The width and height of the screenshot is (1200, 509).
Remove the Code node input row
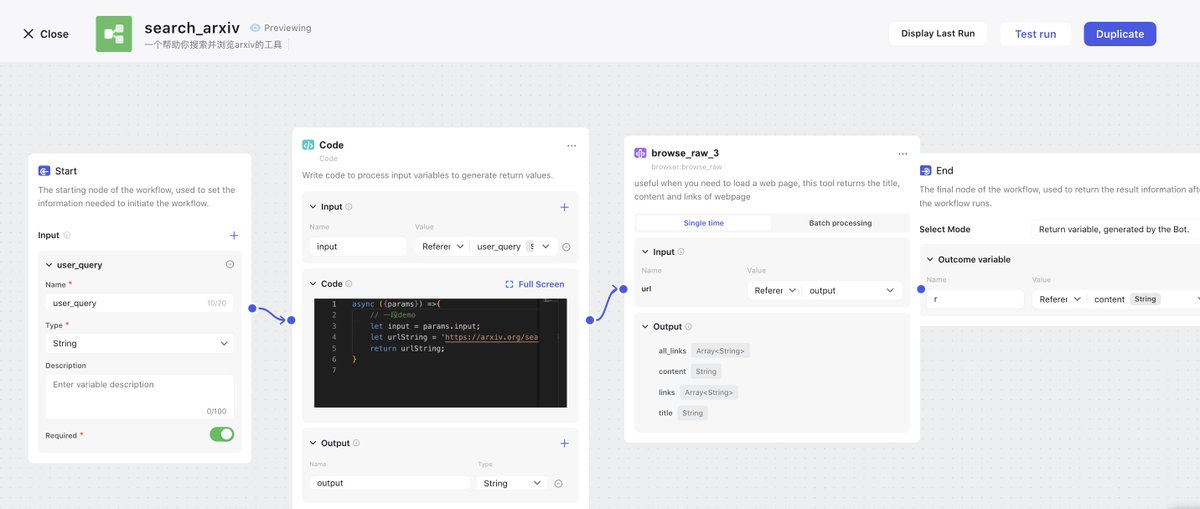click(566, 246)
